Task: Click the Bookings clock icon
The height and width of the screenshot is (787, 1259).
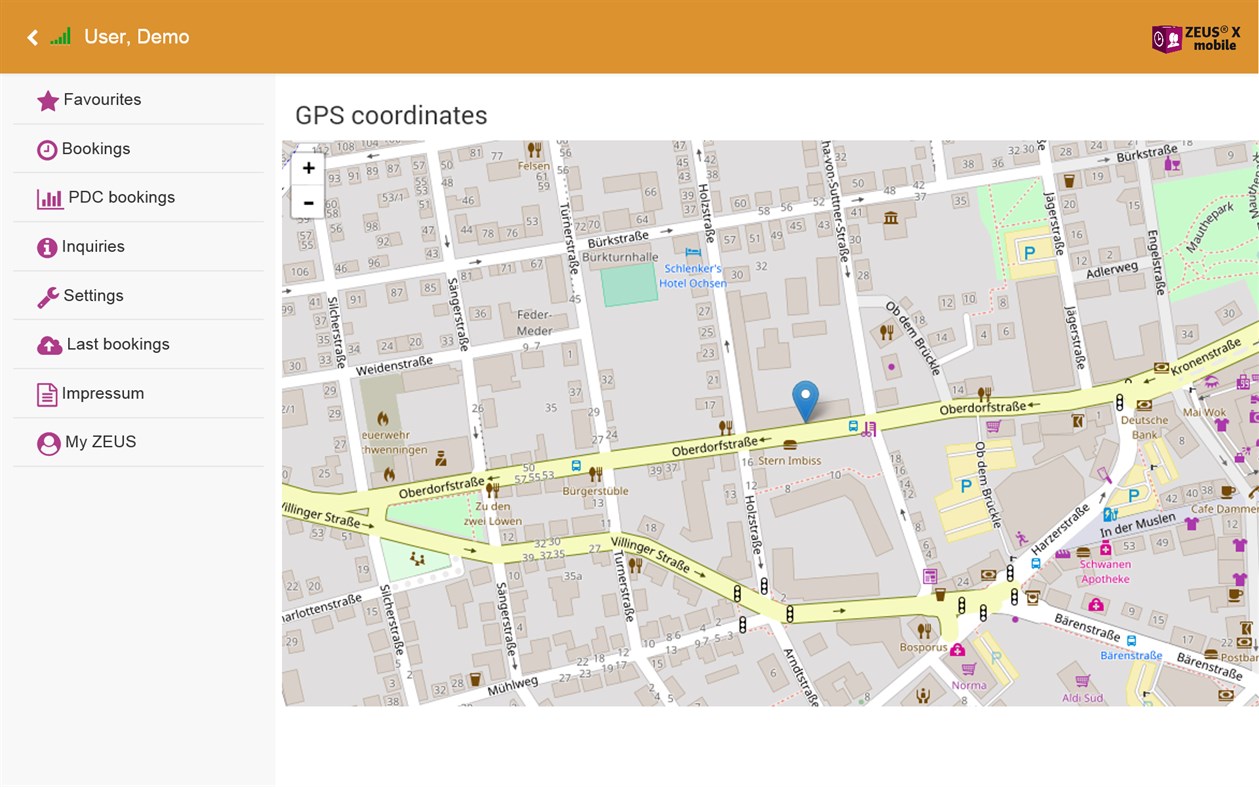Action: (47, 150)
